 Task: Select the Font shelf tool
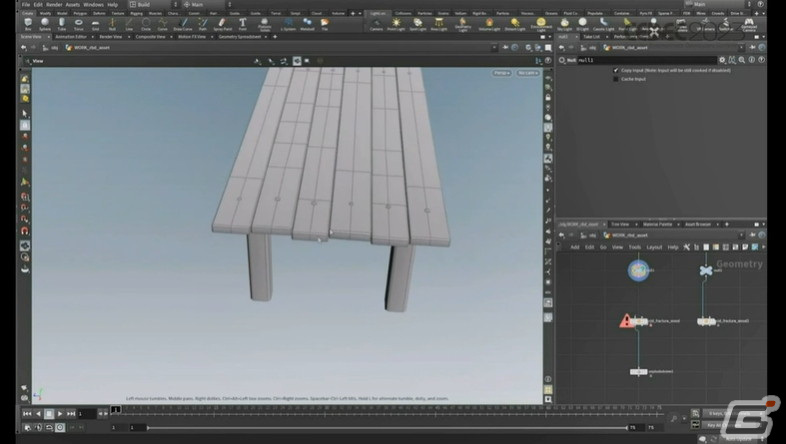pos(243,24)
